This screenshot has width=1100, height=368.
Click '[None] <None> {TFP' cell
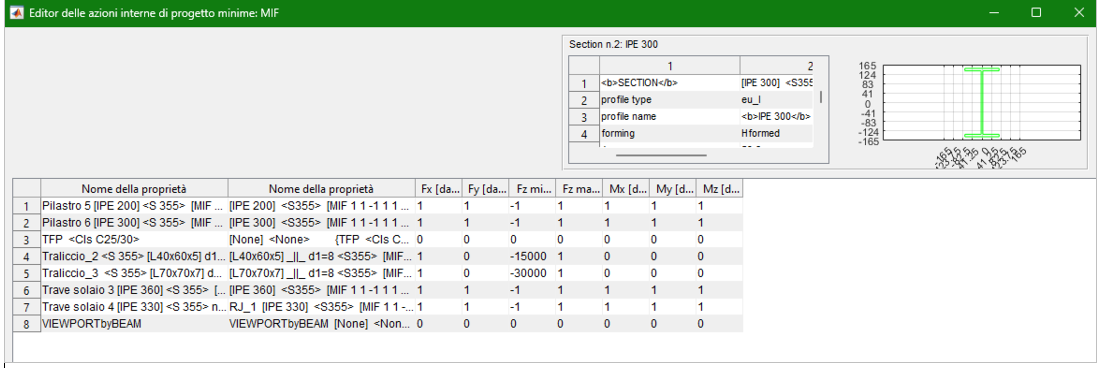pos(321,240)
